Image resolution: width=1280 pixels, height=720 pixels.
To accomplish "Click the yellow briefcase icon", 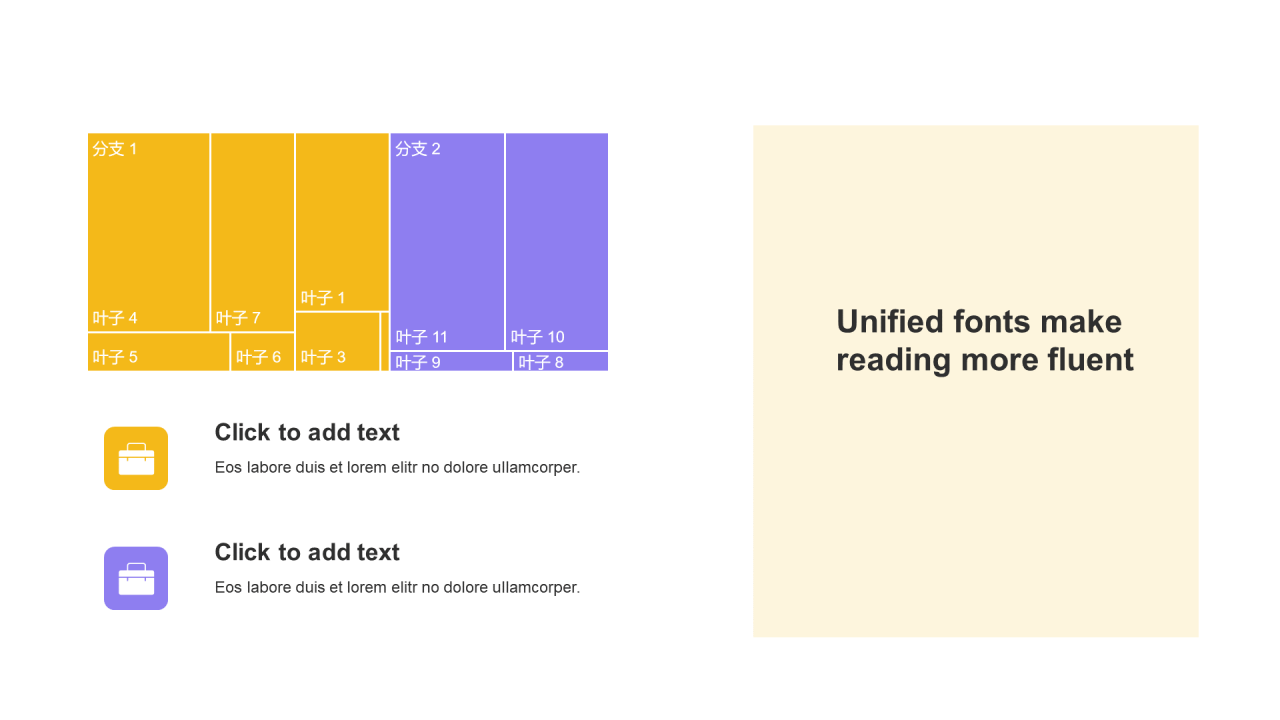I will click(x=136, y=458).
